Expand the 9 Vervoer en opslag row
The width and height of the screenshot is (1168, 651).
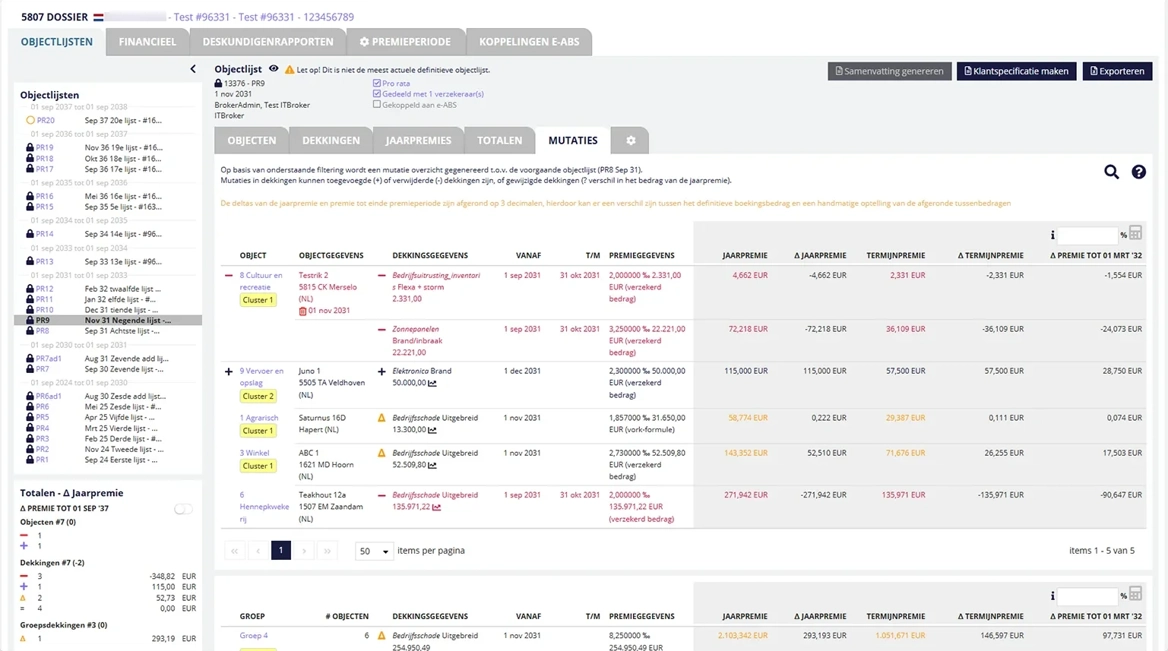pyautogui.click(x=228, y=370)
